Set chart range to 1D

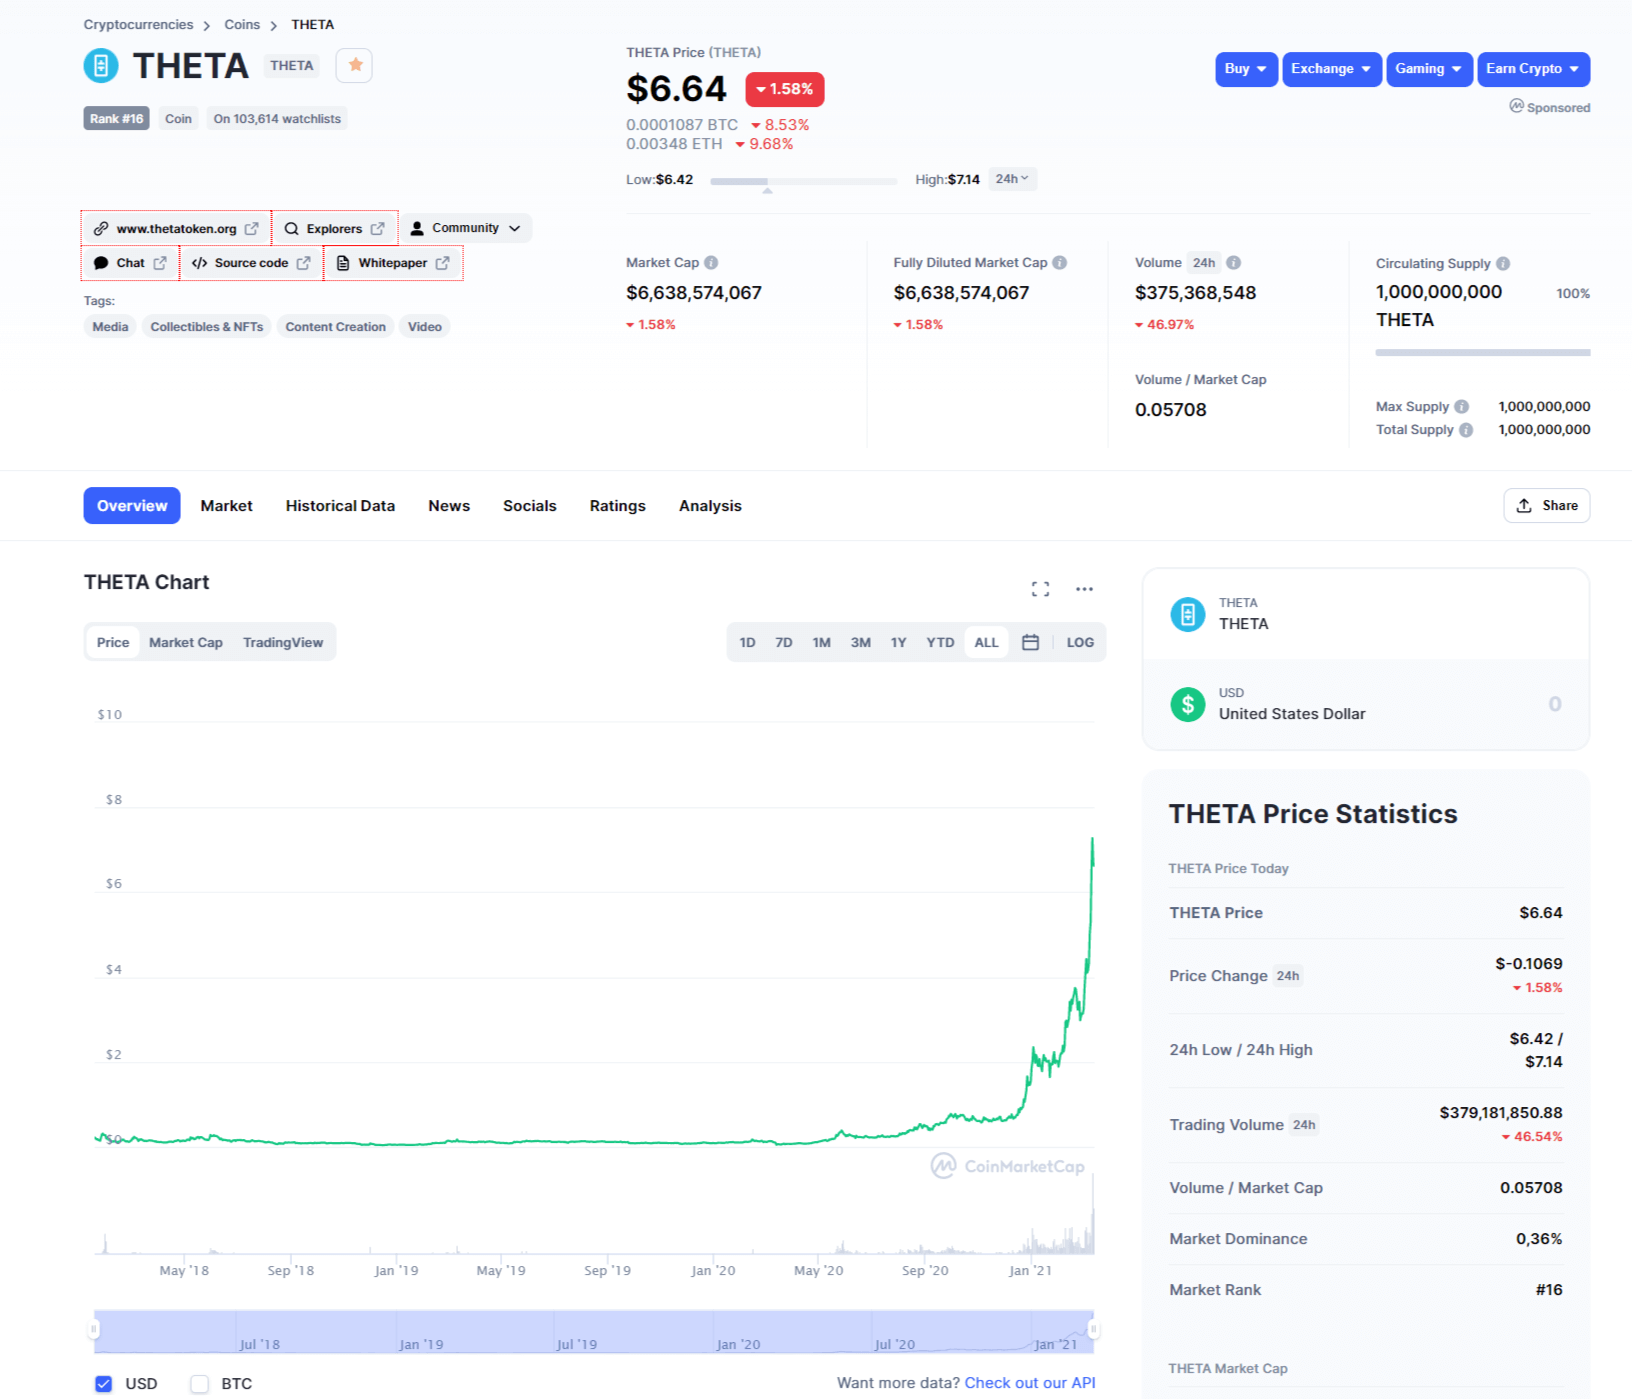[747, 642]
